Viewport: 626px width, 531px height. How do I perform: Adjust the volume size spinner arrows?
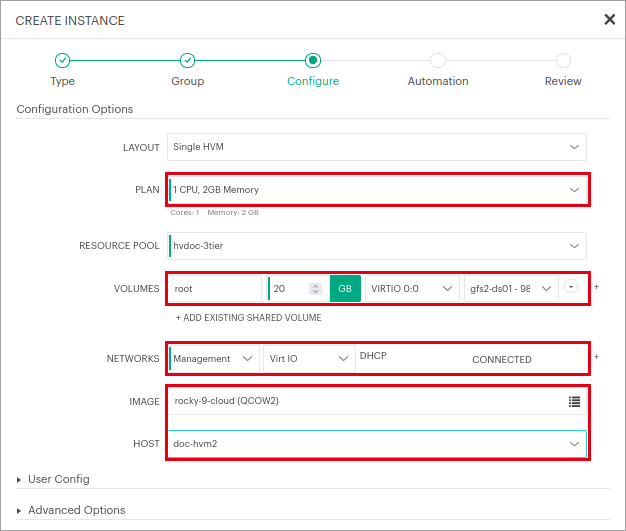(x=315, y=288)
